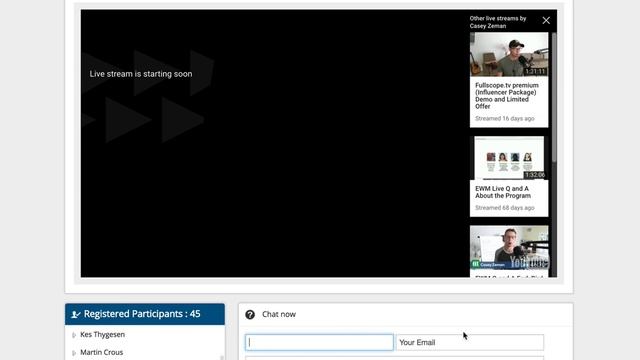Screen dimensions: 640x360
Task: Click the "Streamed 68 days ago" text
Action: (504, 208)
